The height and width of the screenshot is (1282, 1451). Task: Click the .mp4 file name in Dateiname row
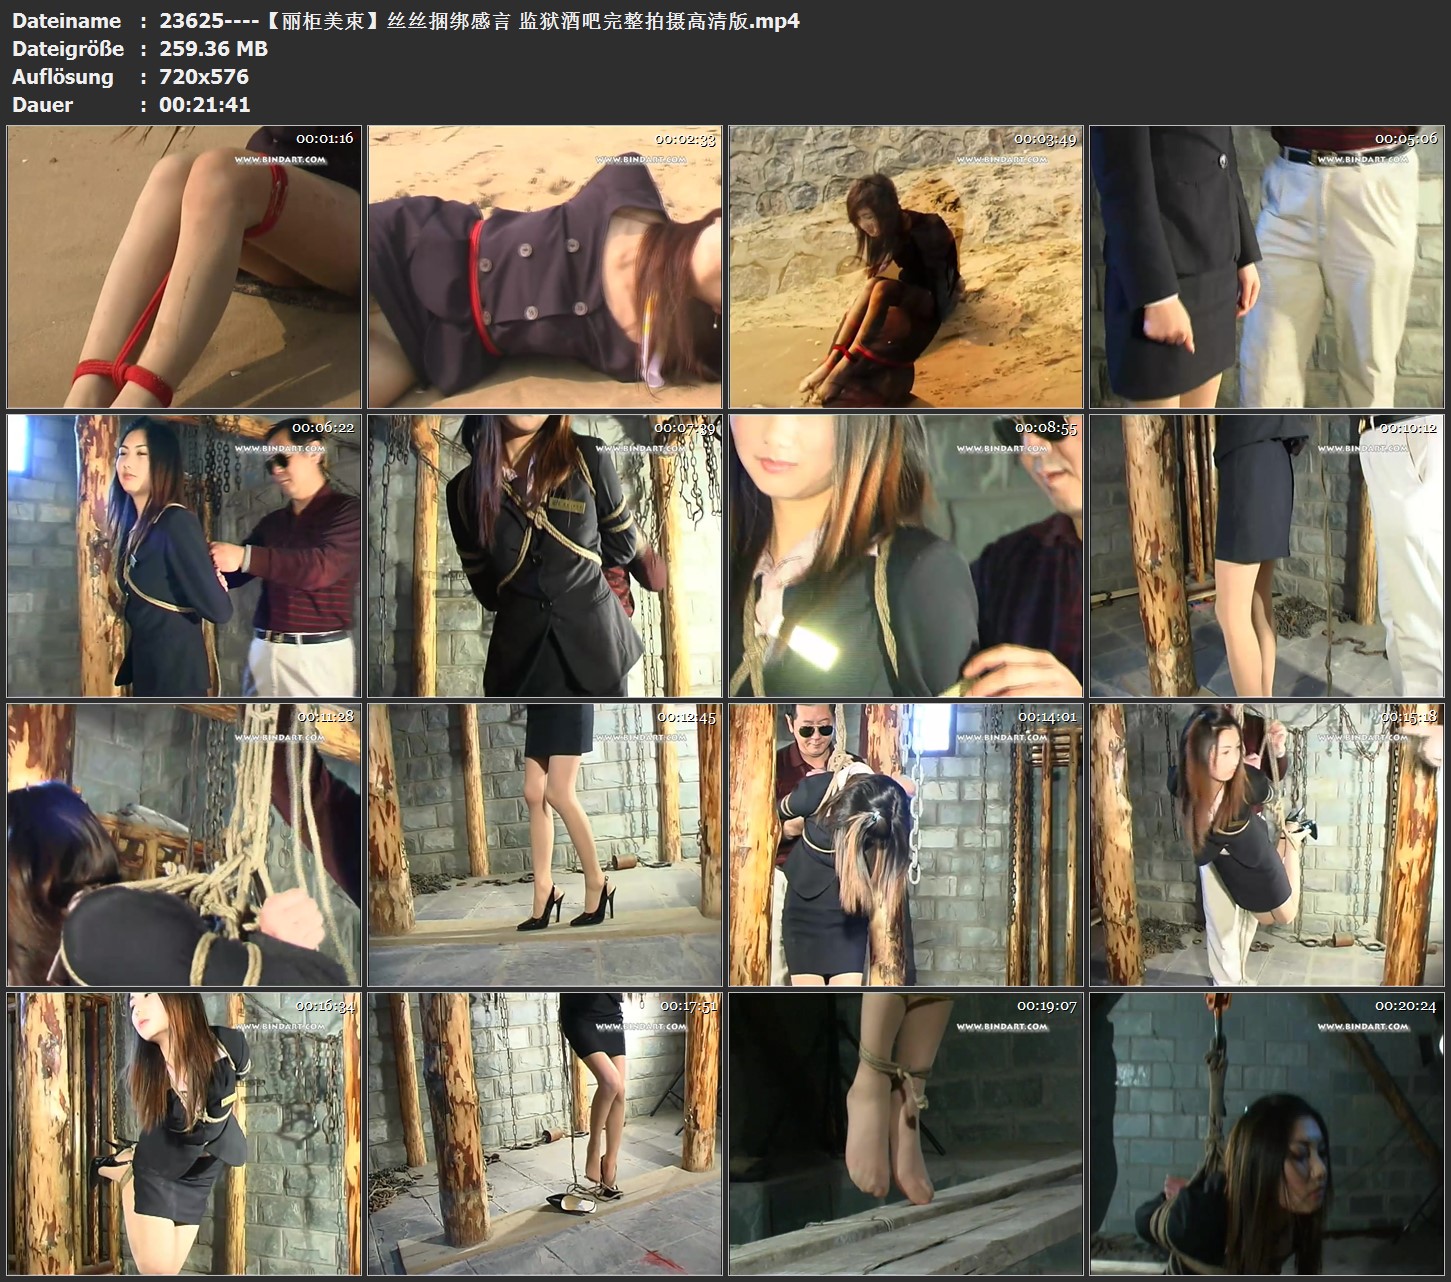(479, 21)
